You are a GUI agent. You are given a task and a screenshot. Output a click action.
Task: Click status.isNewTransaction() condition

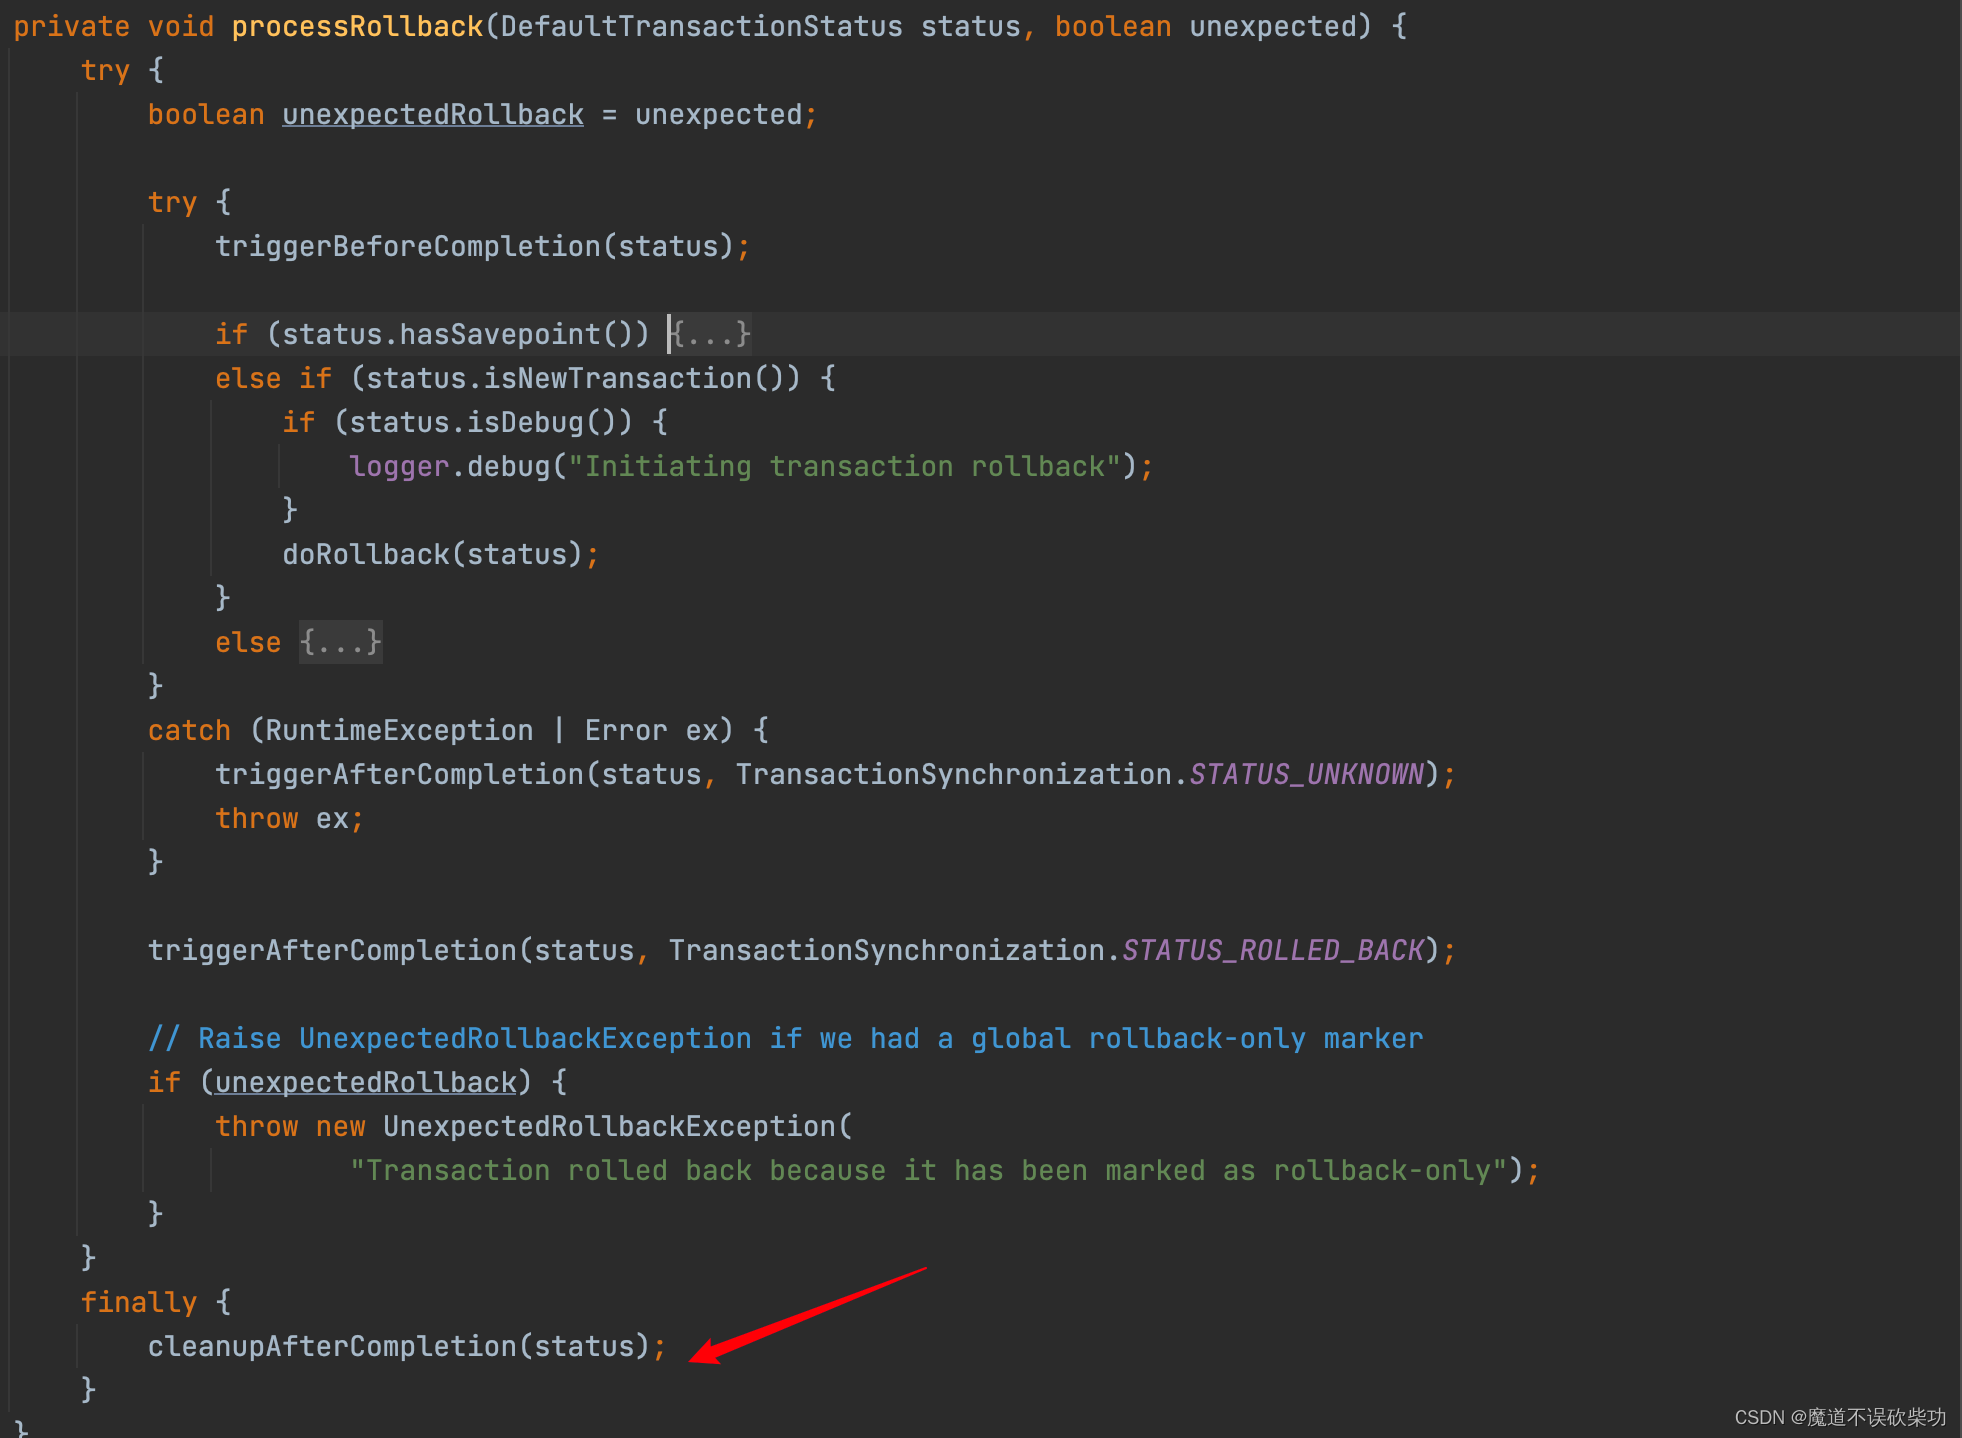click(x=575, y=378)
